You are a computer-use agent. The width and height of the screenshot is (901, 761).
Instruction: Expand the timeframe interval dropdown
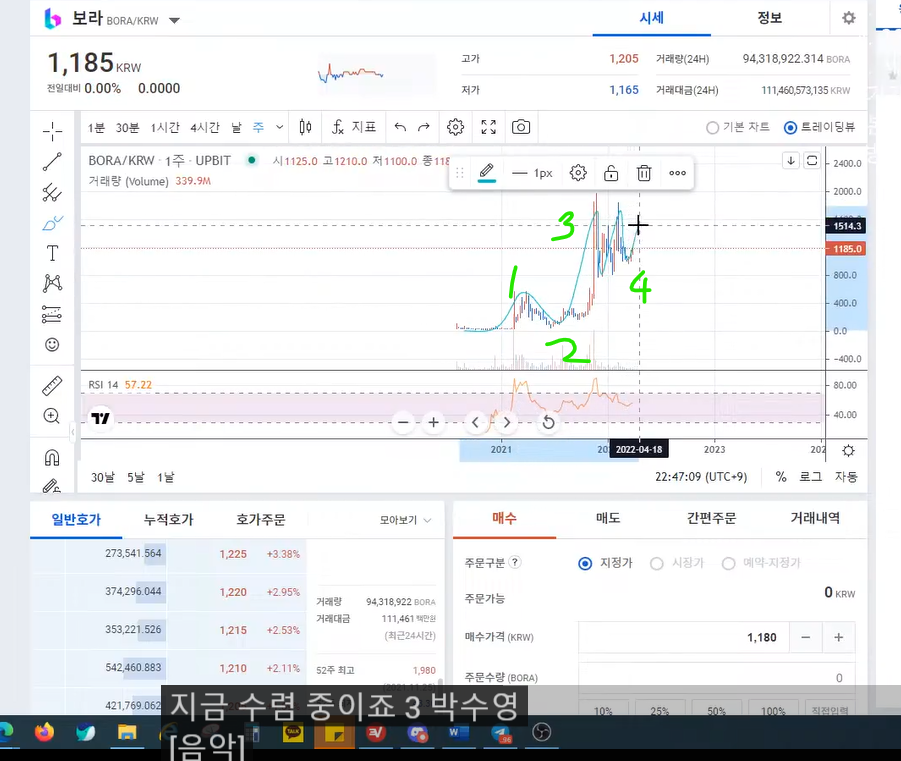click(x=279, y=127)
